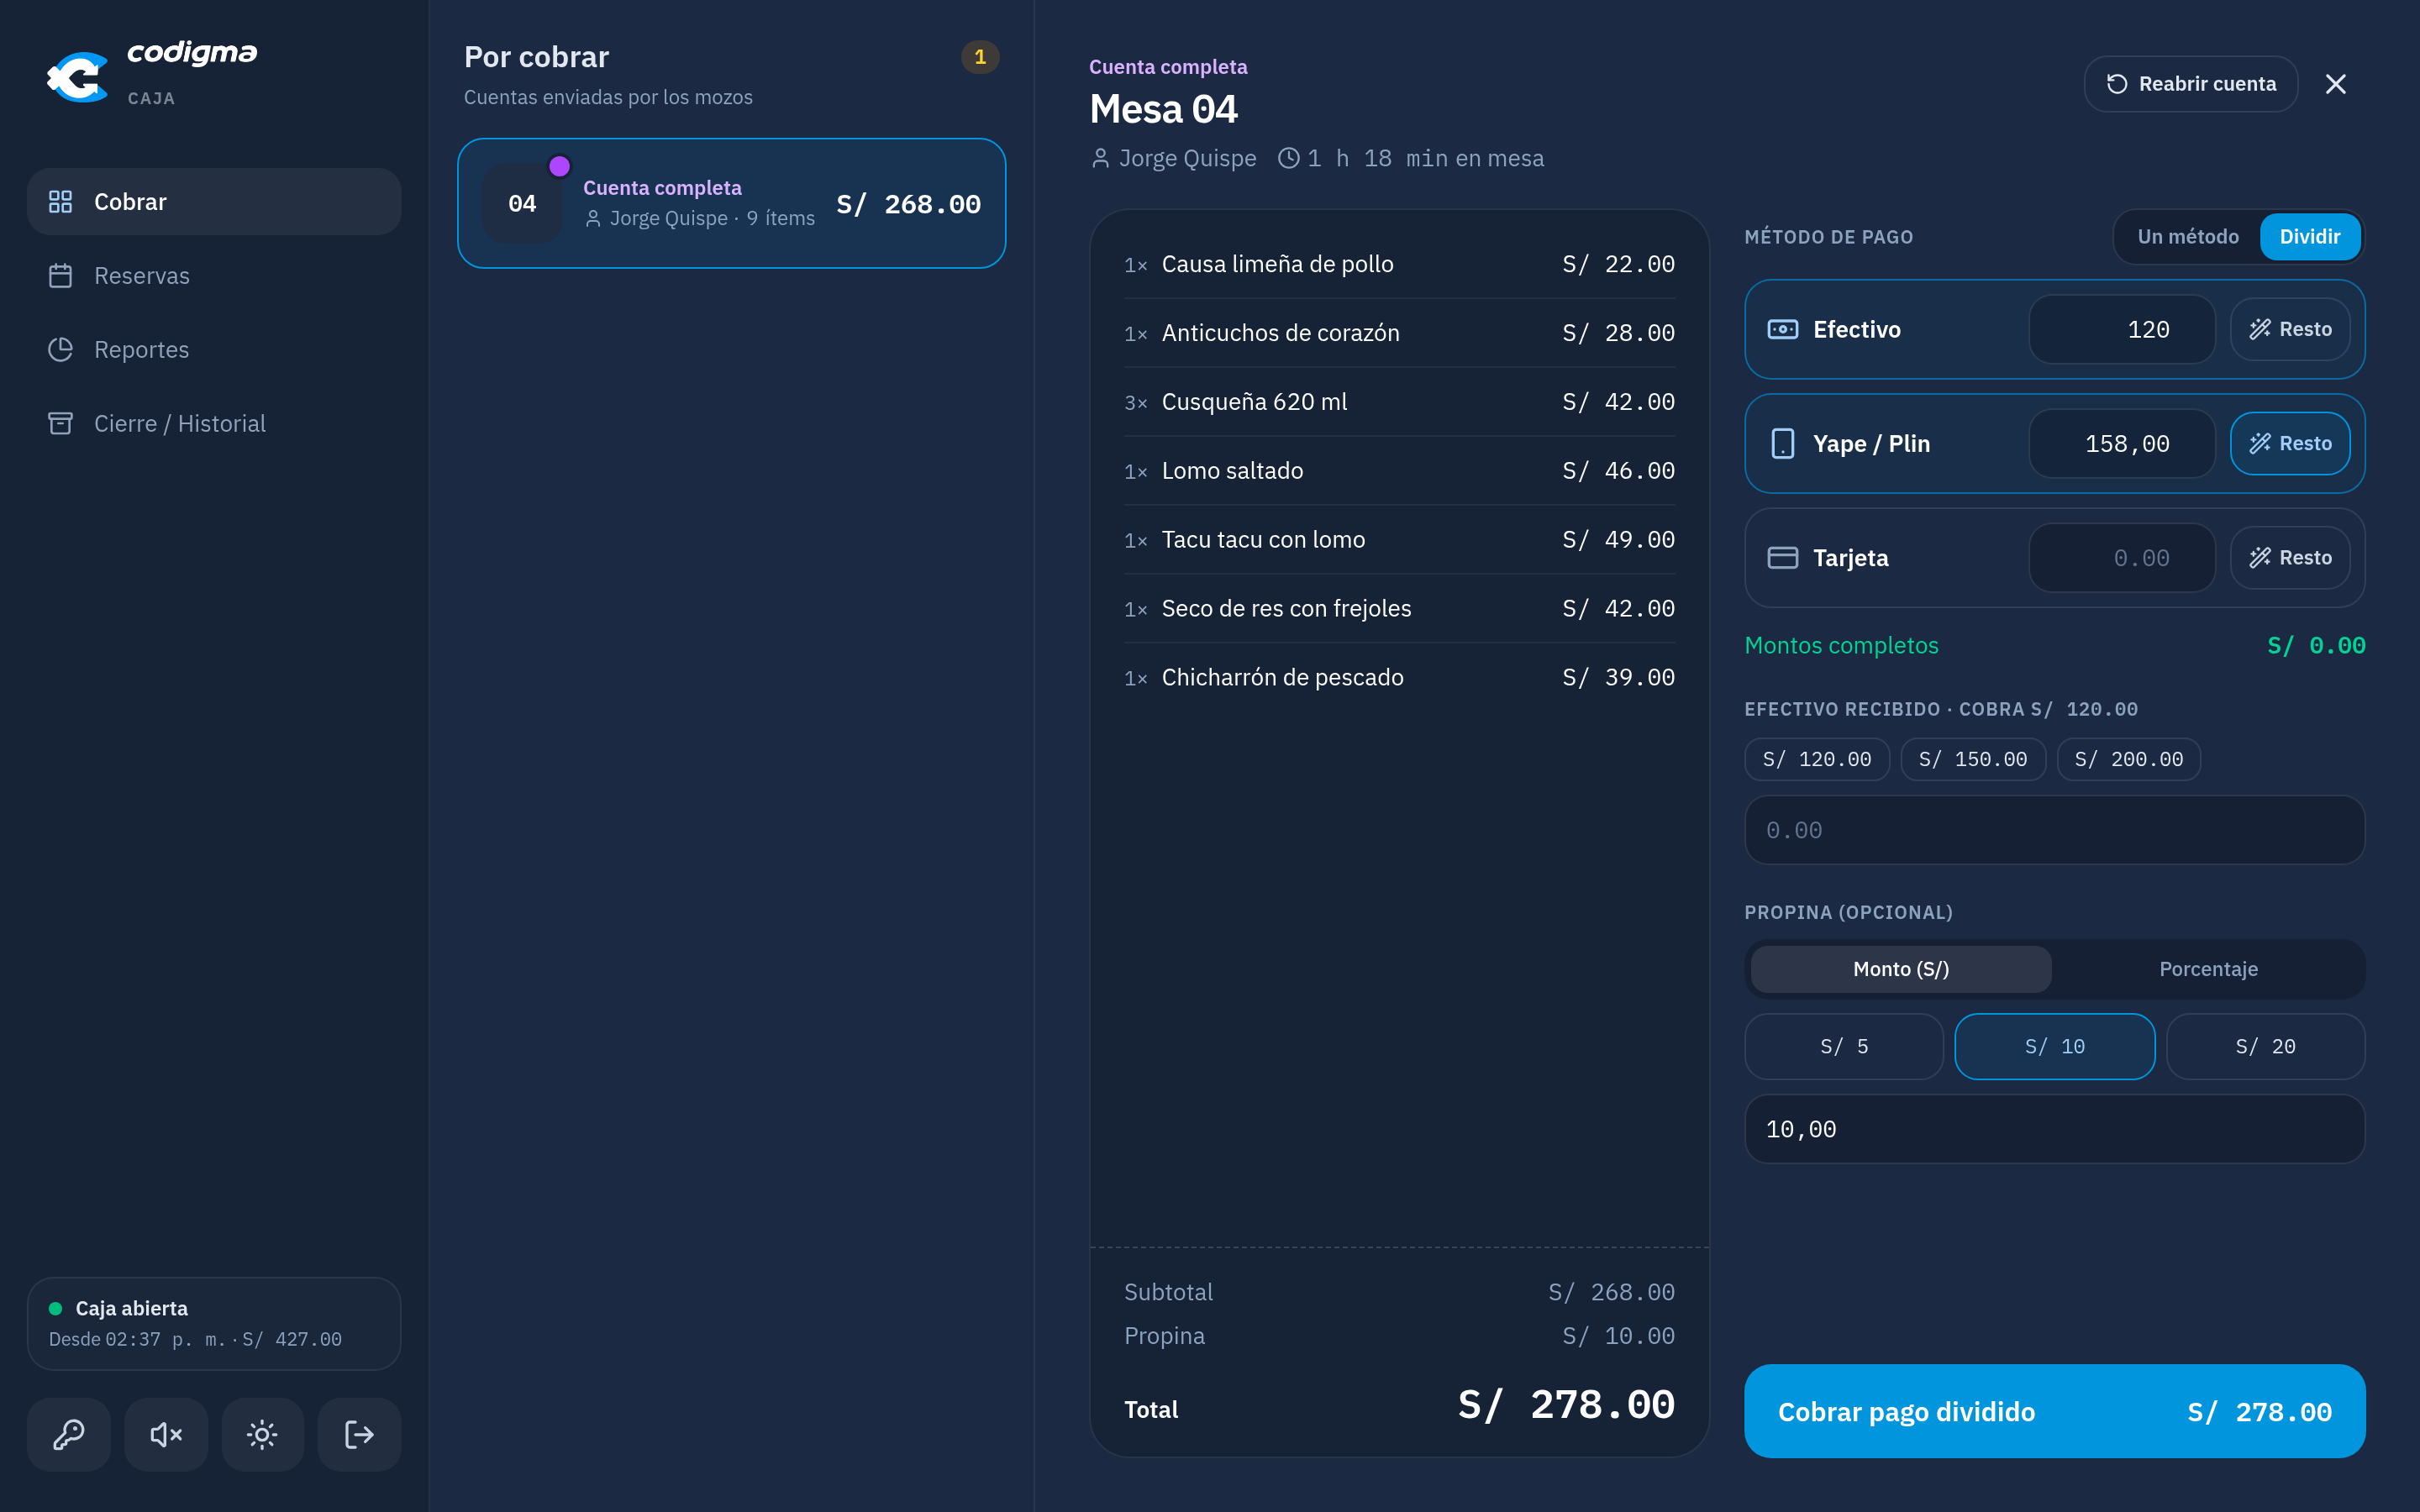Image resolution: width=2420 pixels, height=1512 pixels.
Task: Click Resto button for Efectivo
Action: (2290, 329)
